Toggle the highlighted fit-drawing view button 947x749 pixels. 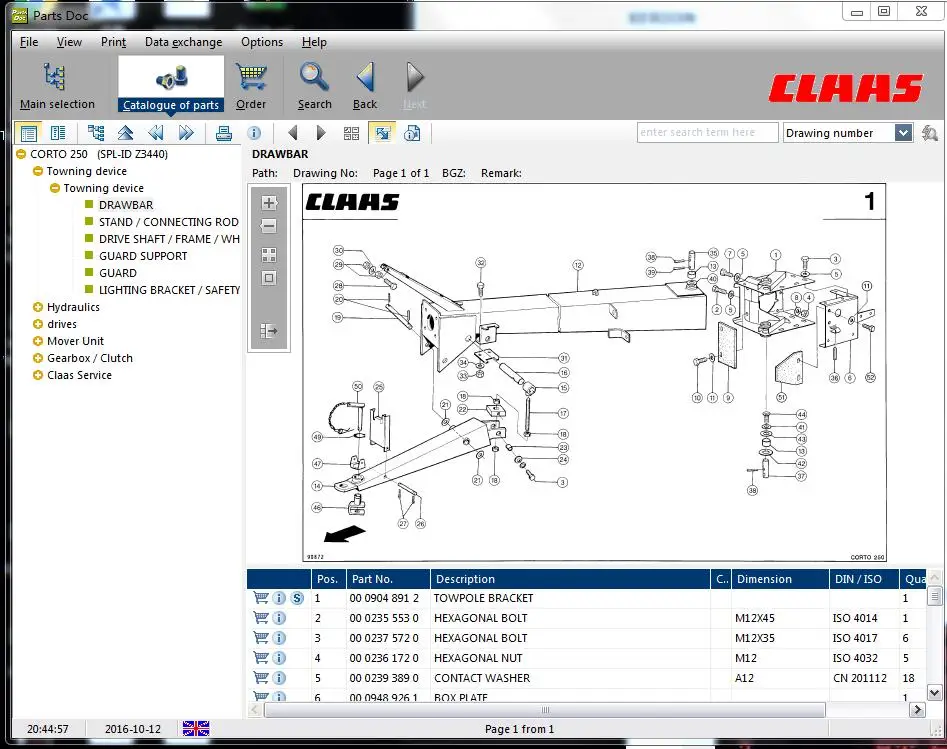tap(381, 133)
